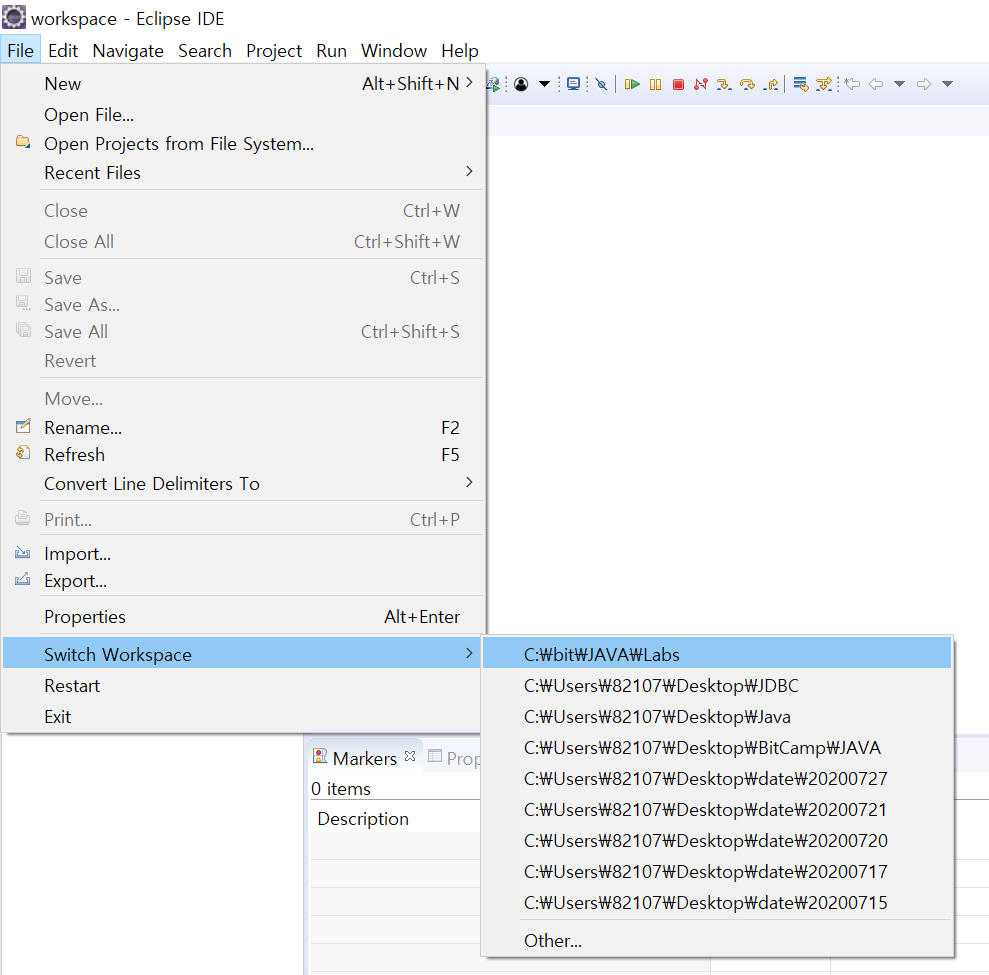Open the Navigate menu
Viewport: 989px width, 975px height.
128,50
